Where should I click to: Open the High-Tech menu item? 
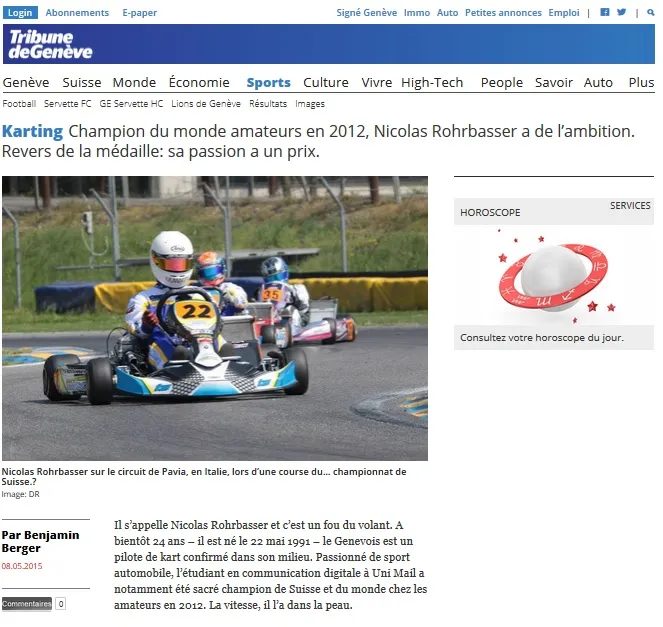[x=432, y=82]
